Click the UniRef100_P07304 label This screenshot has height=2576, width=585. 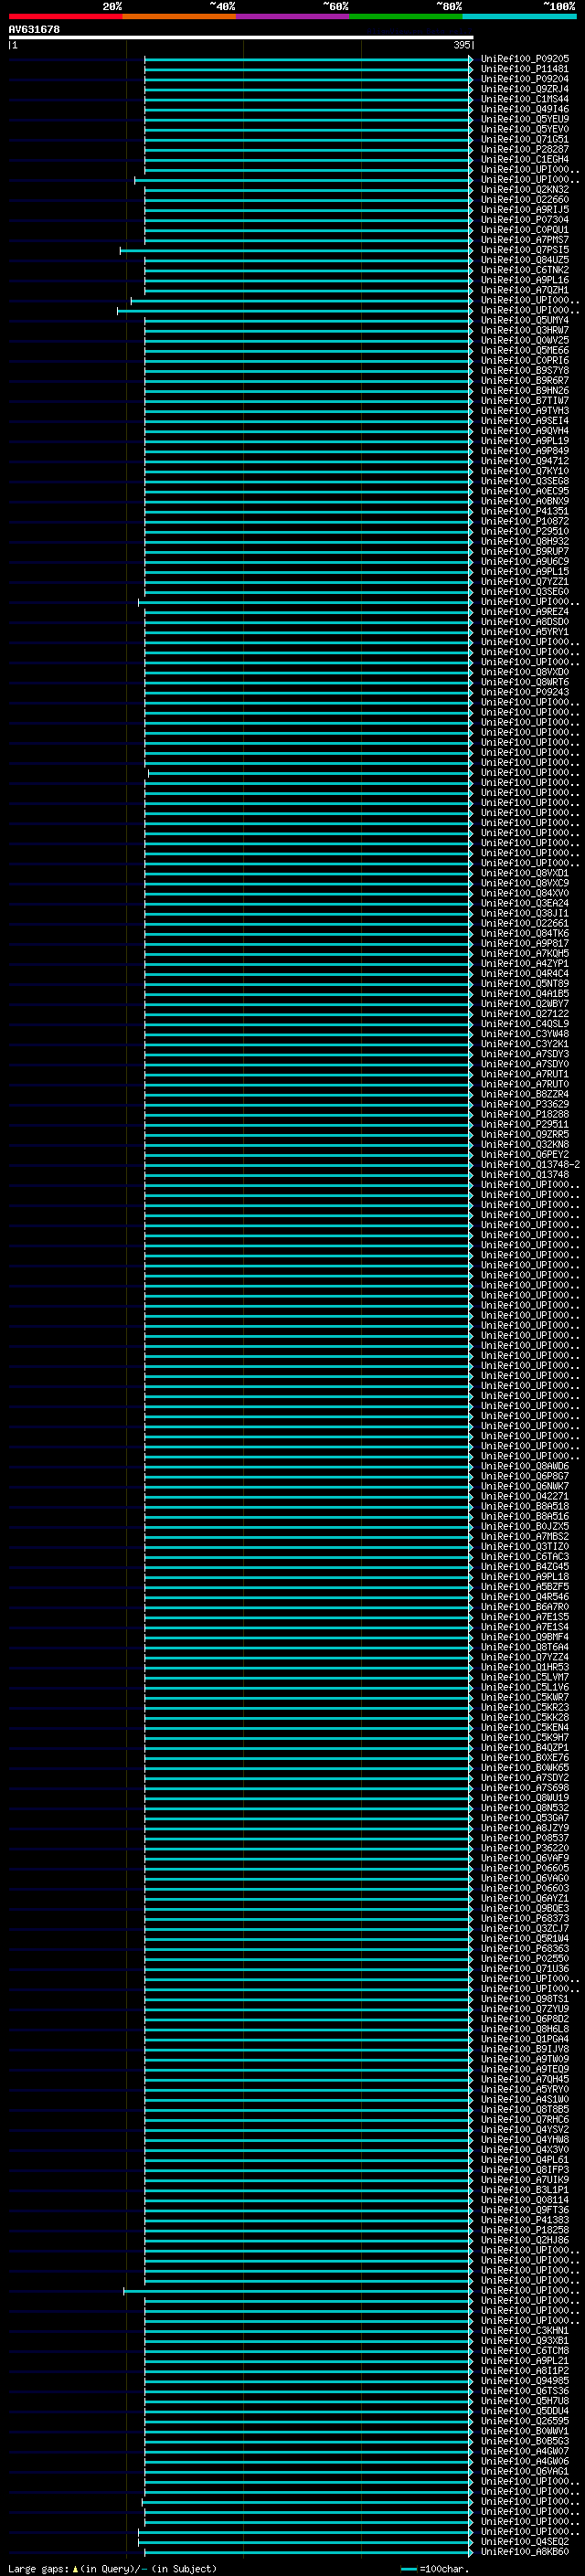524,220
